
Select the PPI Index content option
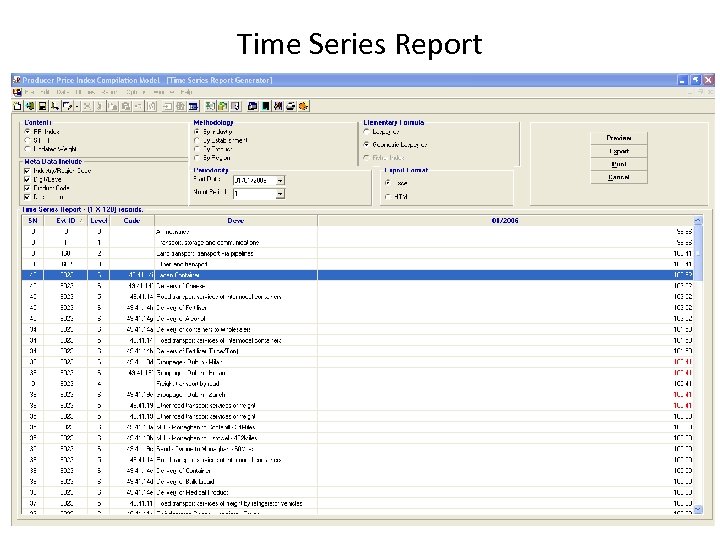[x=28, y=131]
